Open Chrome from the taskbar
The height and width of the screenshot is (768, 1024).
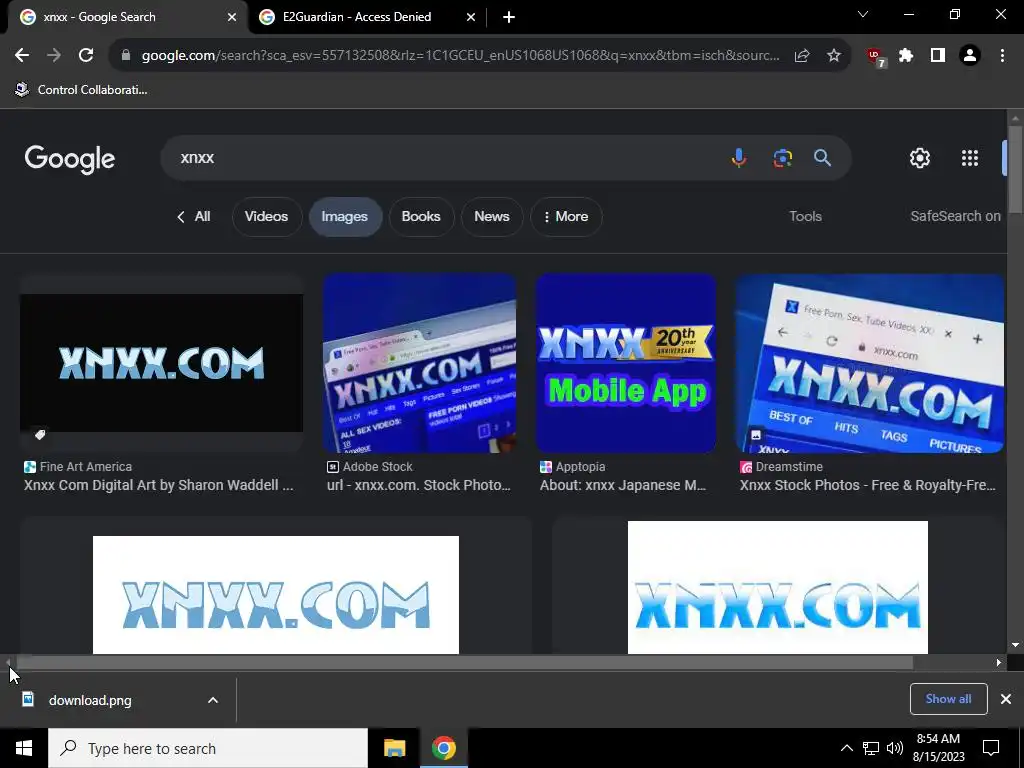pos(443,748)
